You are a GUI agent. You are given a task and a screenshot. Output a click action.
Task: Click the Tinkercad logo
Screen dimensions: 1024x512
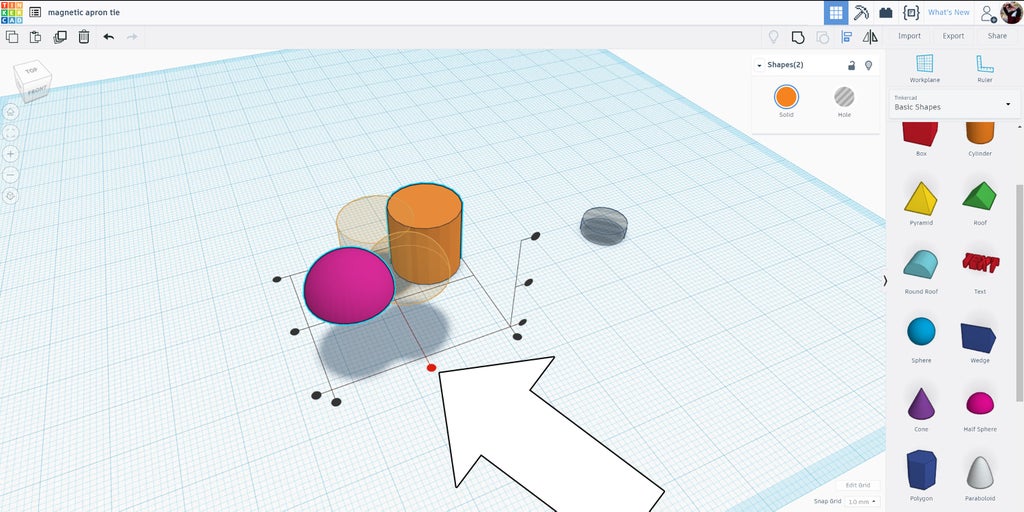[x=12, y=12]
